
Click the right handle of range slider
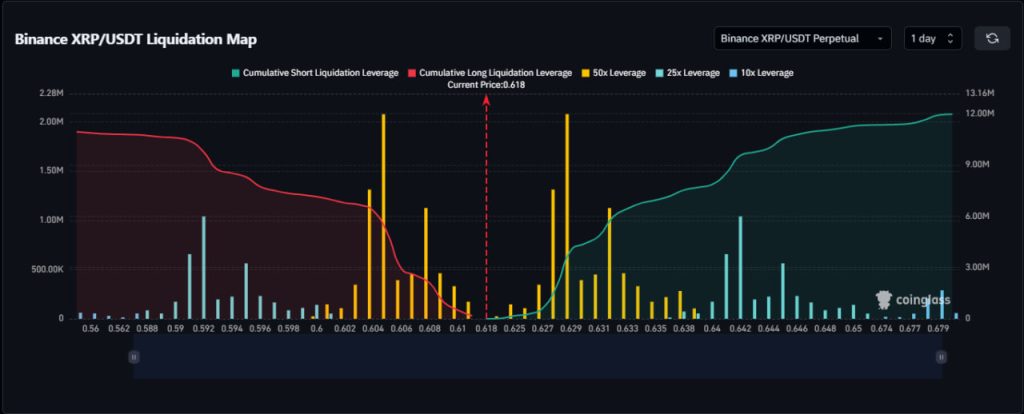click(941, 357)
